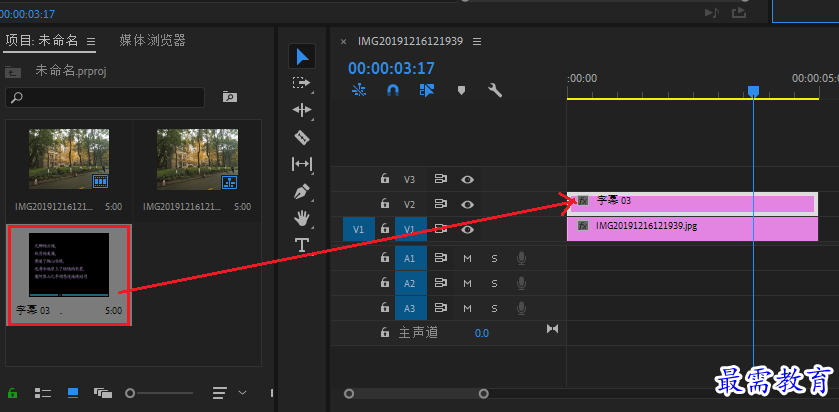Enable voice-over record on A1
The width and height of the screenshot is (839, 412).
pyautogui.click(x=521, y=258)
